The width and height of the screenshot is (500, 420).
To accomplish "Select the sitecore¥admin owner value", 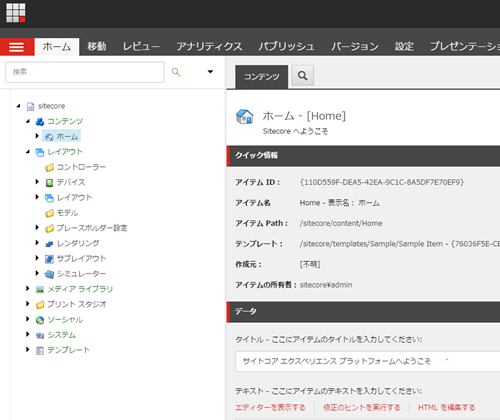I will click(326, 285).
